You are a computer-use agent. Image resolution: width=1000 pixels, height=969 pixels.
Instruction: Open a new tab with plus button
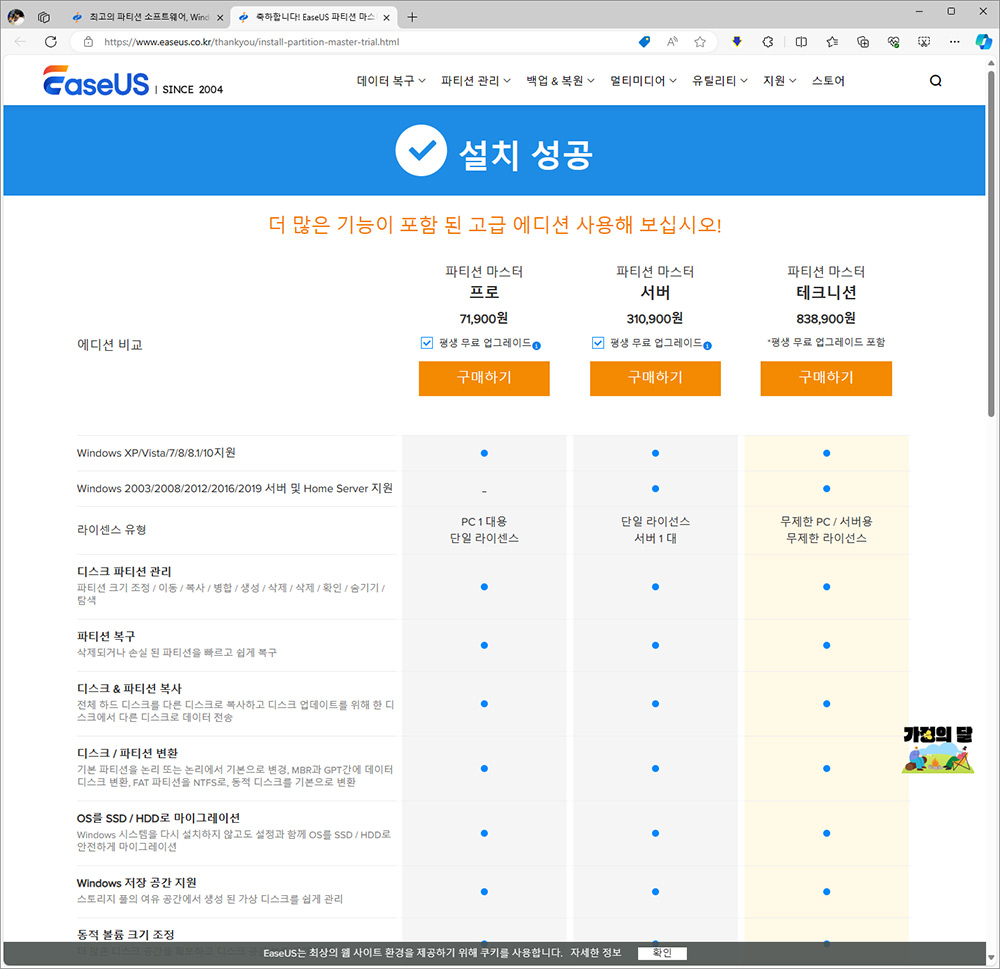pos(412,17)
